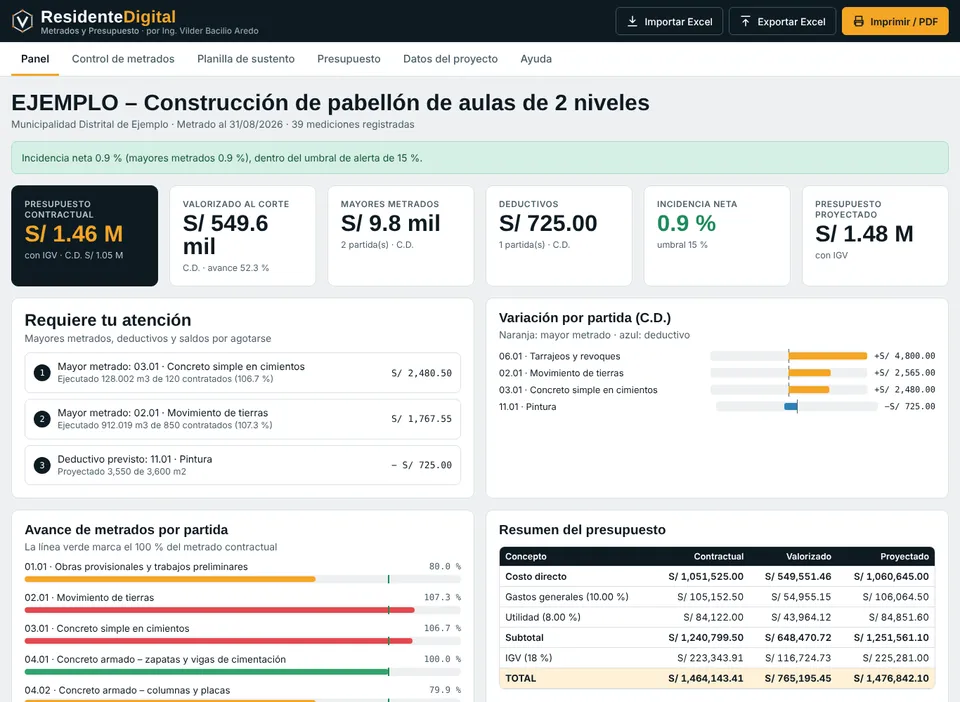The width and height of the screenshot is (960, 702).
Task: Click the Subtotal contractual value S/ 1,240,799.50
Action: click(x=706, y=638)
